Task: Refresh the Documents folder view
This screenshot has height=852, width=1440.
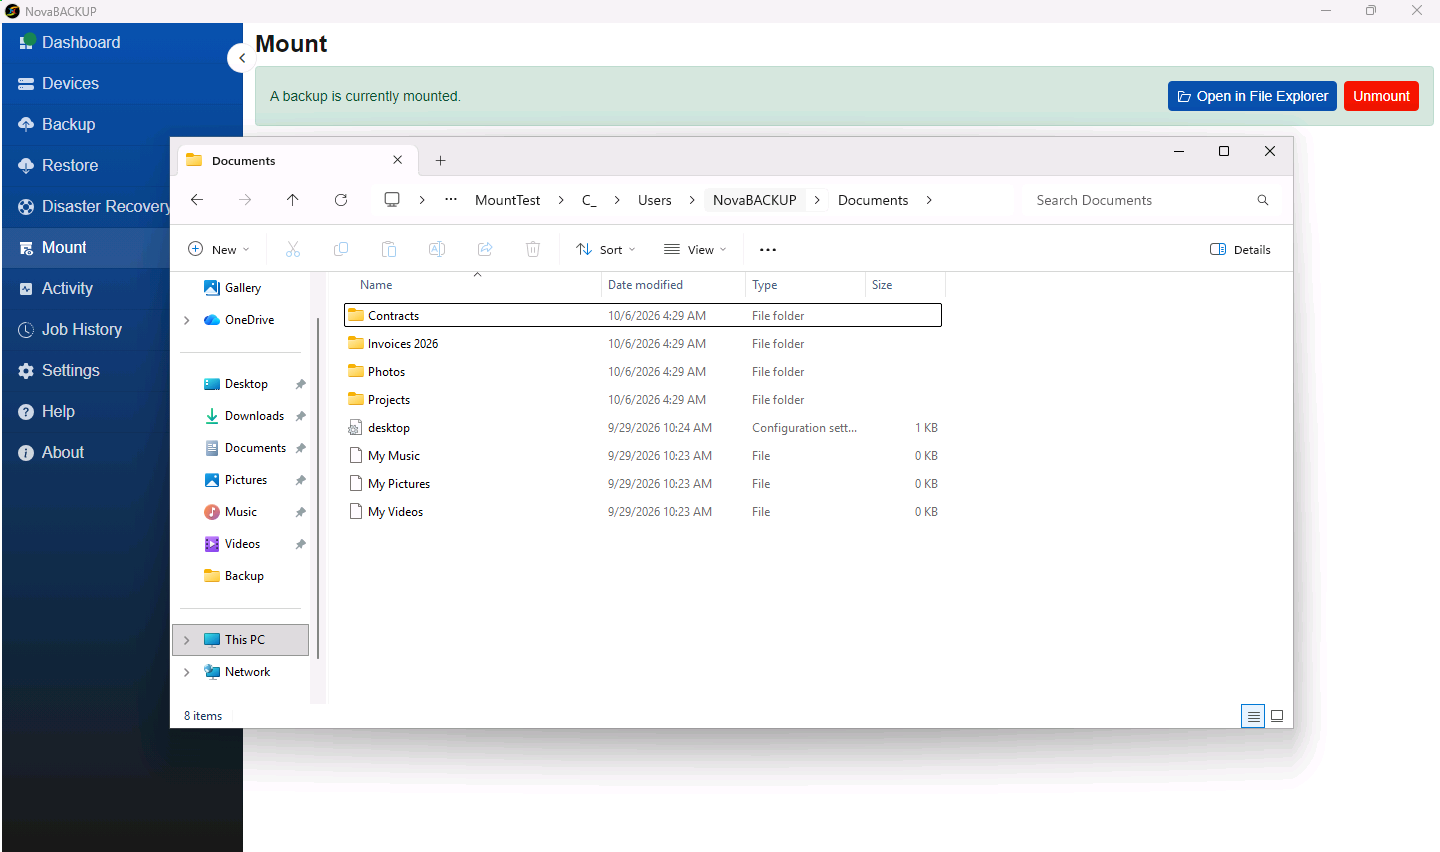Action: [341, 200]
